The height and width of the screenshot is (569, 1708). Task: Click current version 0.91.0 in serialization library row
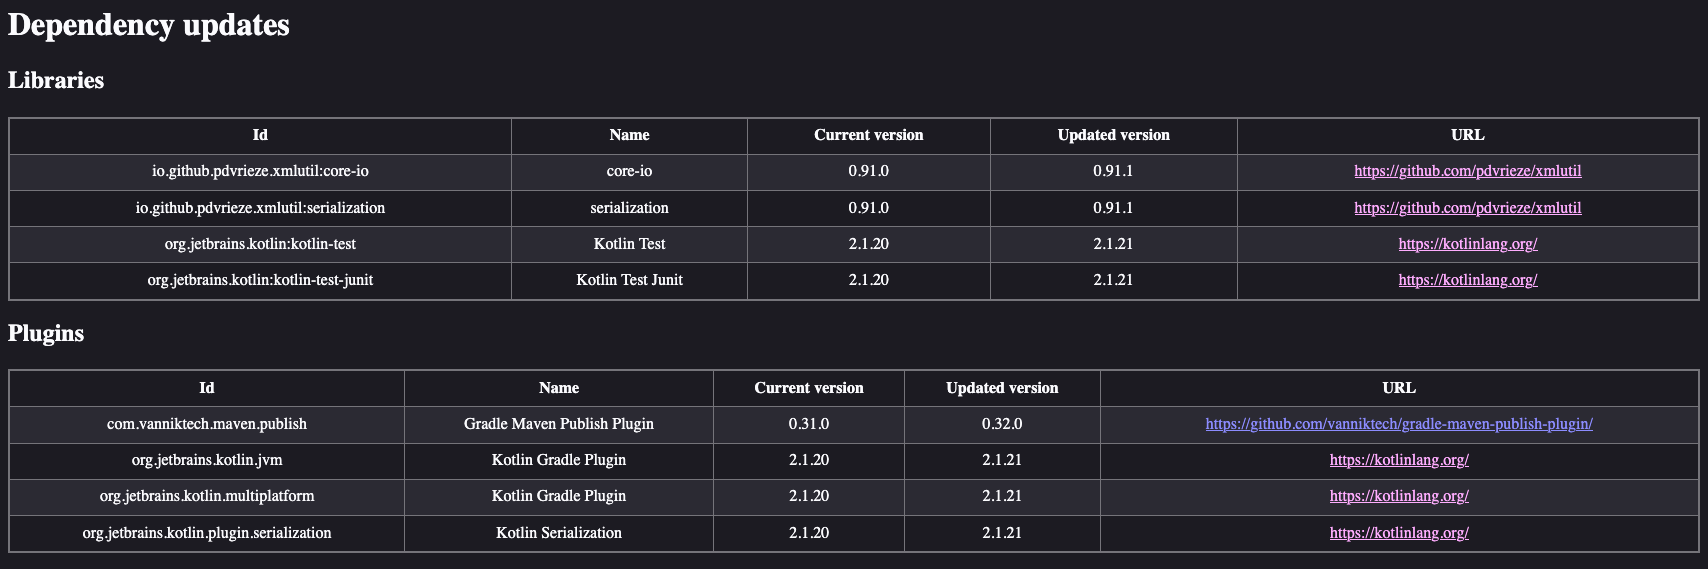[x=868, y=208]
